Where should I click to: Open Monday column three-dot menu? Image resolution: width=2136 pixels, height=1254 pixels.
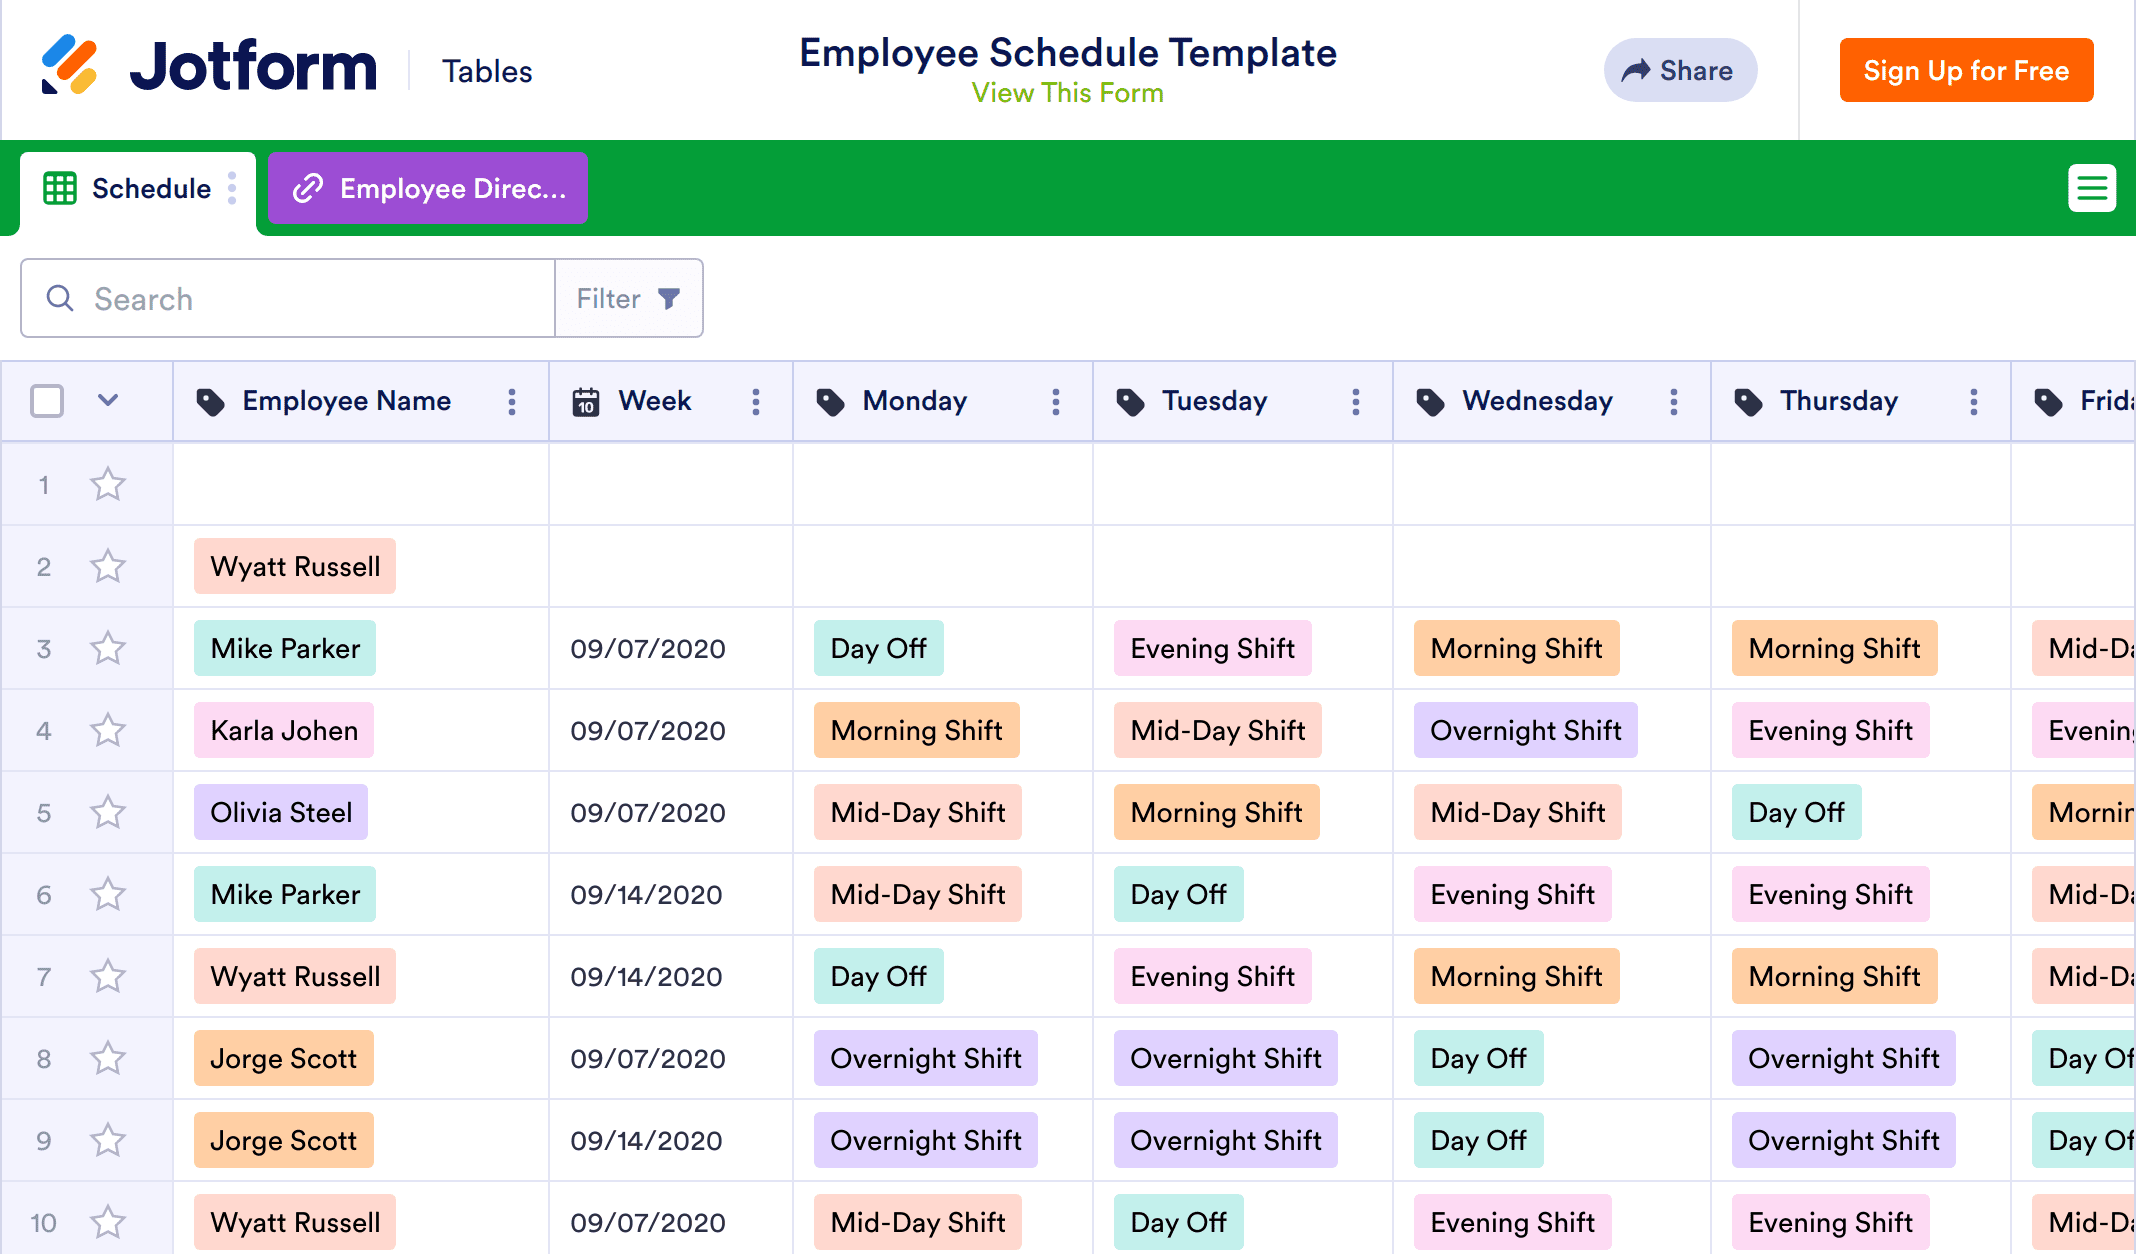point(1056,402)
